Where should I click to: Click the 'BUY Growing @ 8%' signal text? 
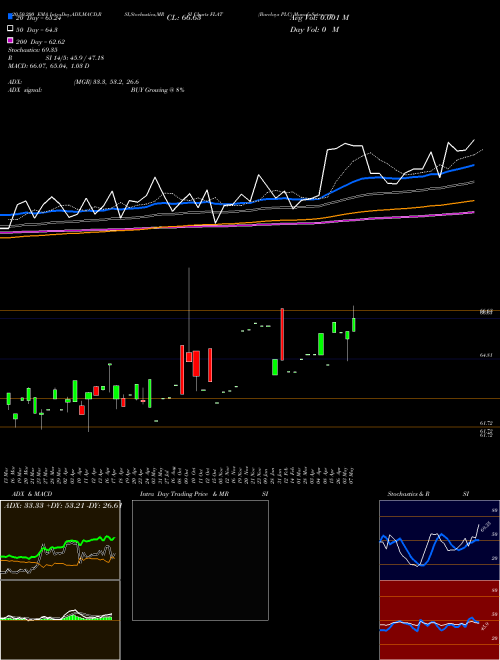pyautogui.click(x=157, y=90)
